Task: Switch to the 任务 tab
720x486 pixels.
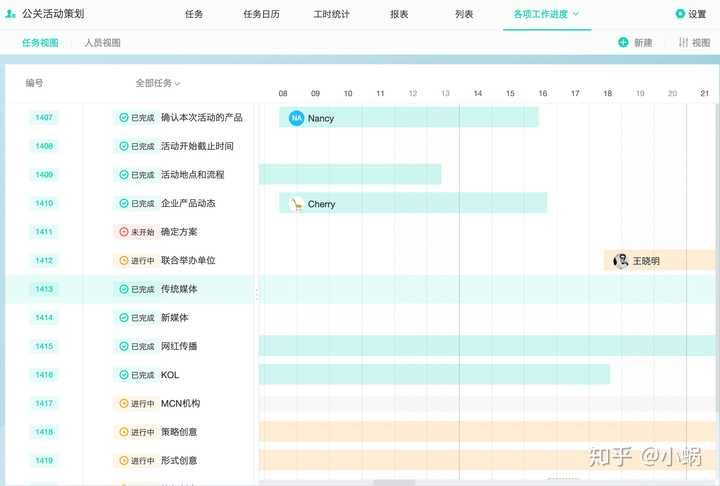Action: pos(194,14)
